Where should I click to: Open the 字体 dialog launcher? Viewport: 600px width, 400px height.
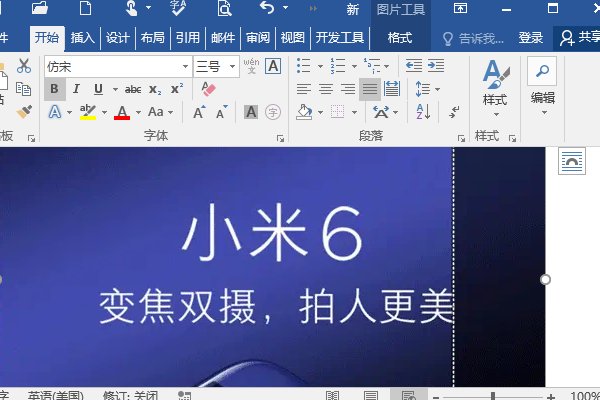280,138
